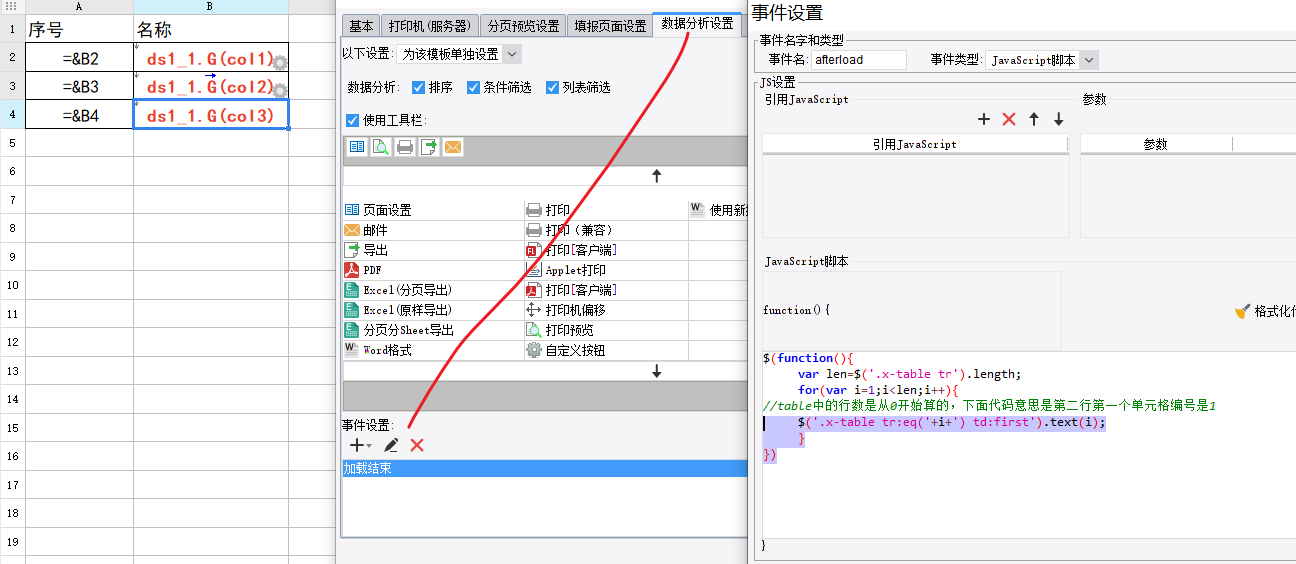Toggle the 列表筛选 checkbox
Screen dimensions: 1296x564
point(552,87)
